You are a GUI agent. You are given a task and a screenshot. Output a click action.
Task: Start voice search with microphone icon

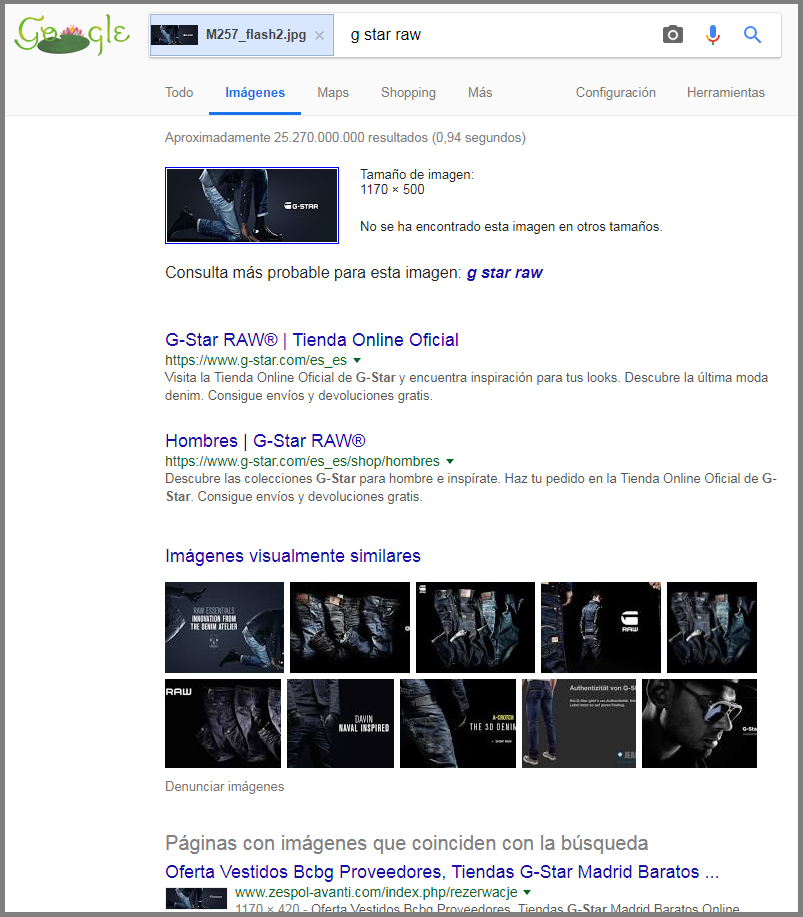(x=712, y=35)
